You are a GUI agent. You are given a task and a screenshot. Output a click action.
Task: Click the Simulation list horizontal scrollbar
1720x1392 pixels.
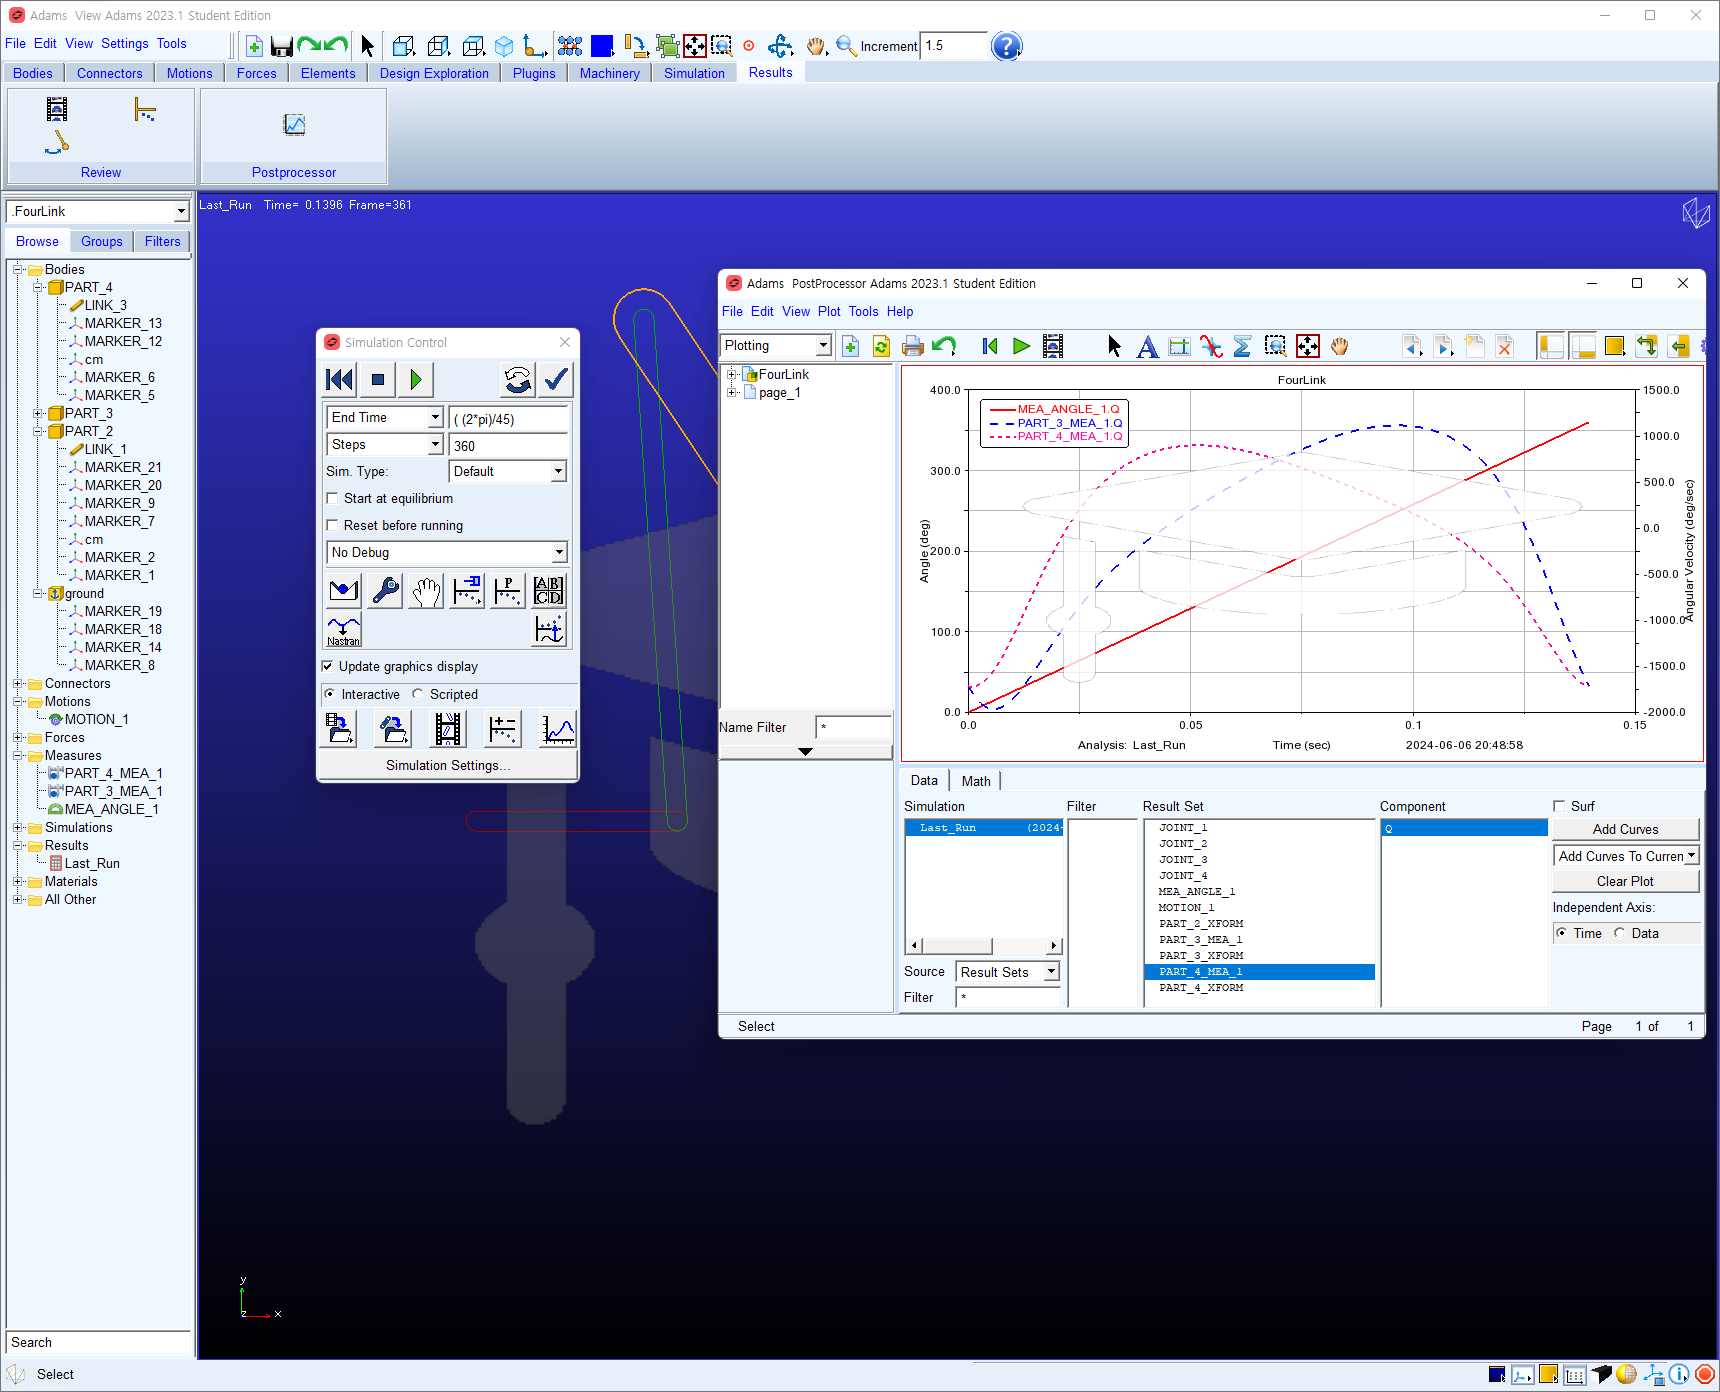click(x=985, y=946)
